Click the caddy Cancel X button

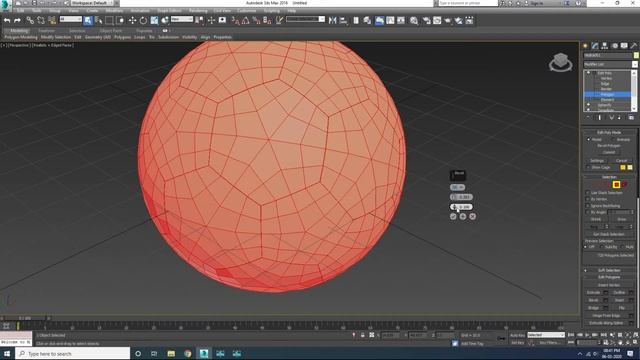473,216
